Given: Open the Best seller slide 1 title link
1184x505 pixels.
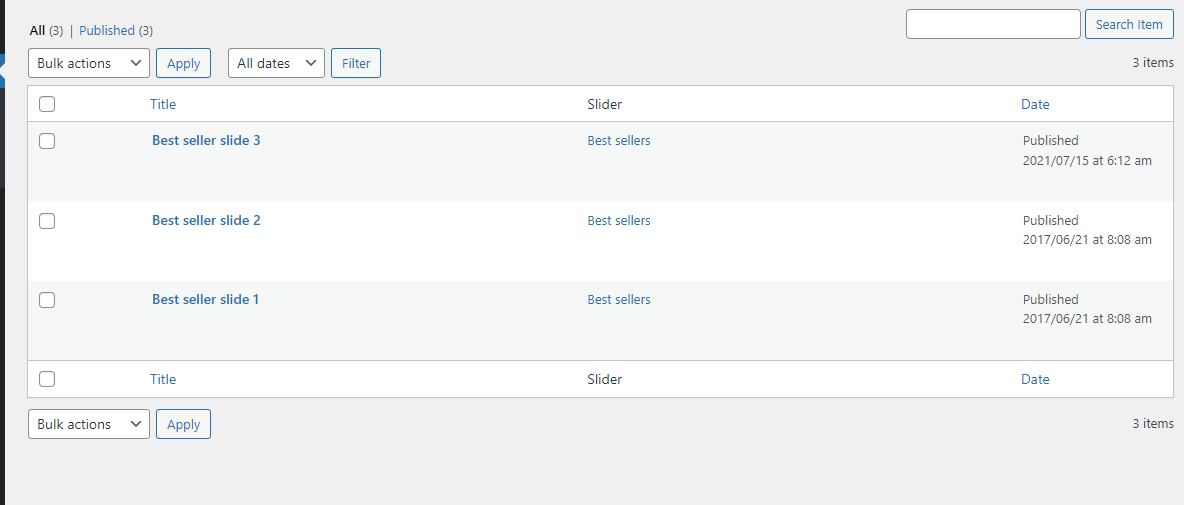Looking at the screenshot, I should click(x=205, y=300).
